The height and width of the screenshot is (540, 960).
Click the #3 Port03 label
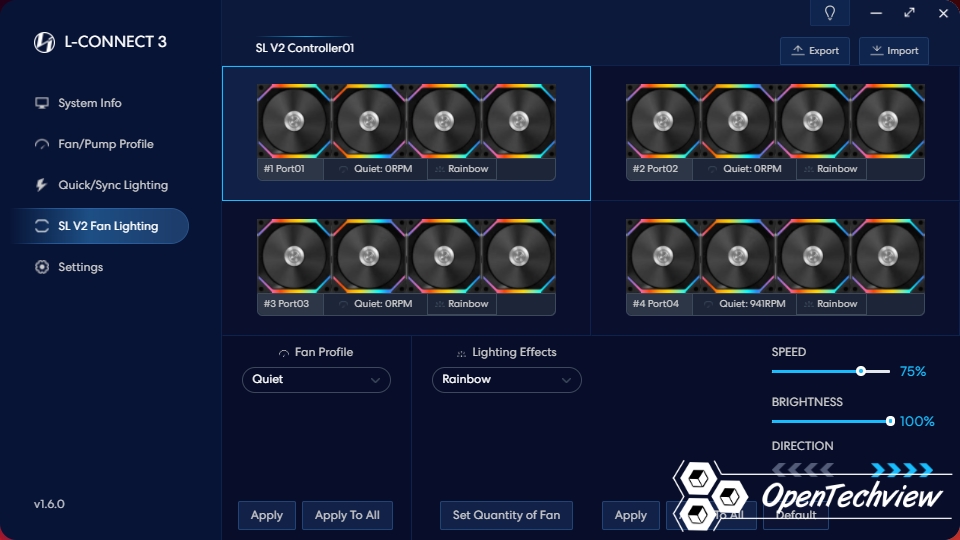(x=286, y=304)
